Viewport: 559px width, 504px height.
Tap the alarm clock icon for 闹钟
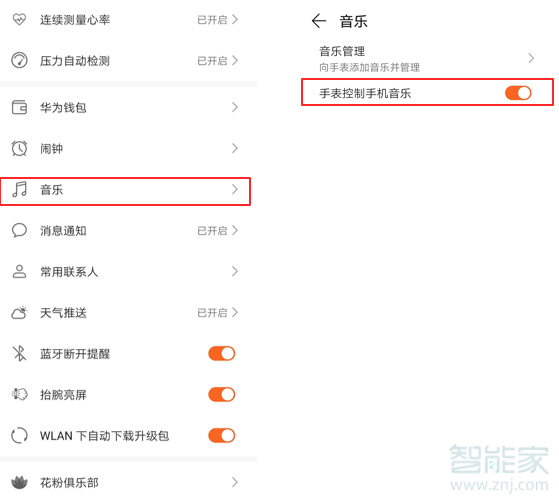tap(19, 148)
